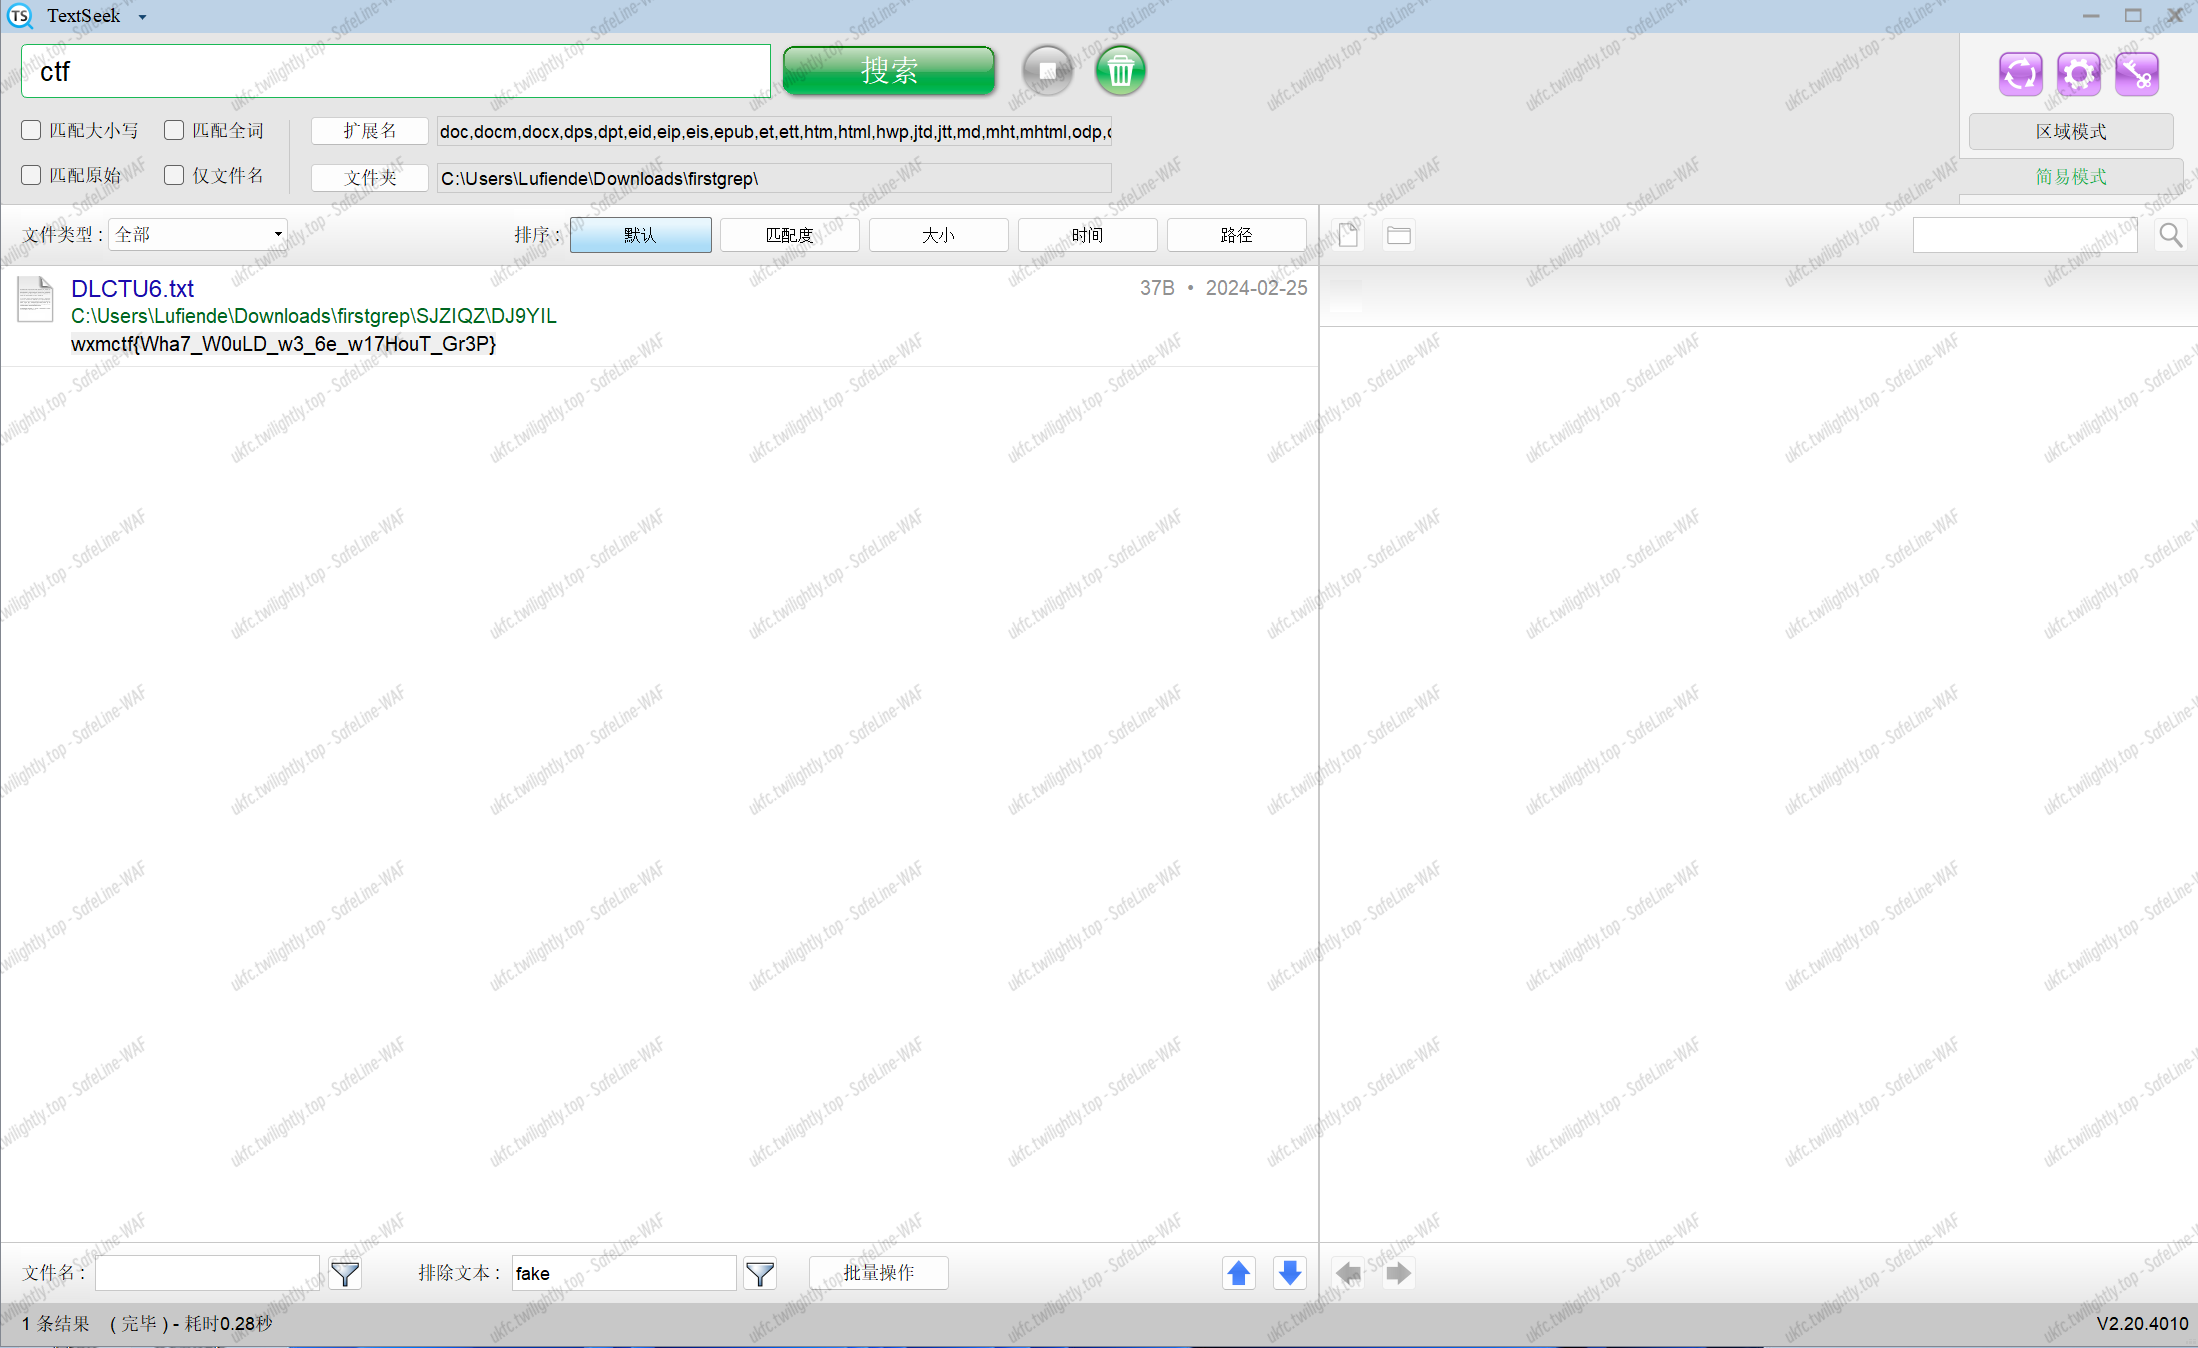Open settings with the purple gear icon
The image size is (2198, 1348).
click(2078, 74)
